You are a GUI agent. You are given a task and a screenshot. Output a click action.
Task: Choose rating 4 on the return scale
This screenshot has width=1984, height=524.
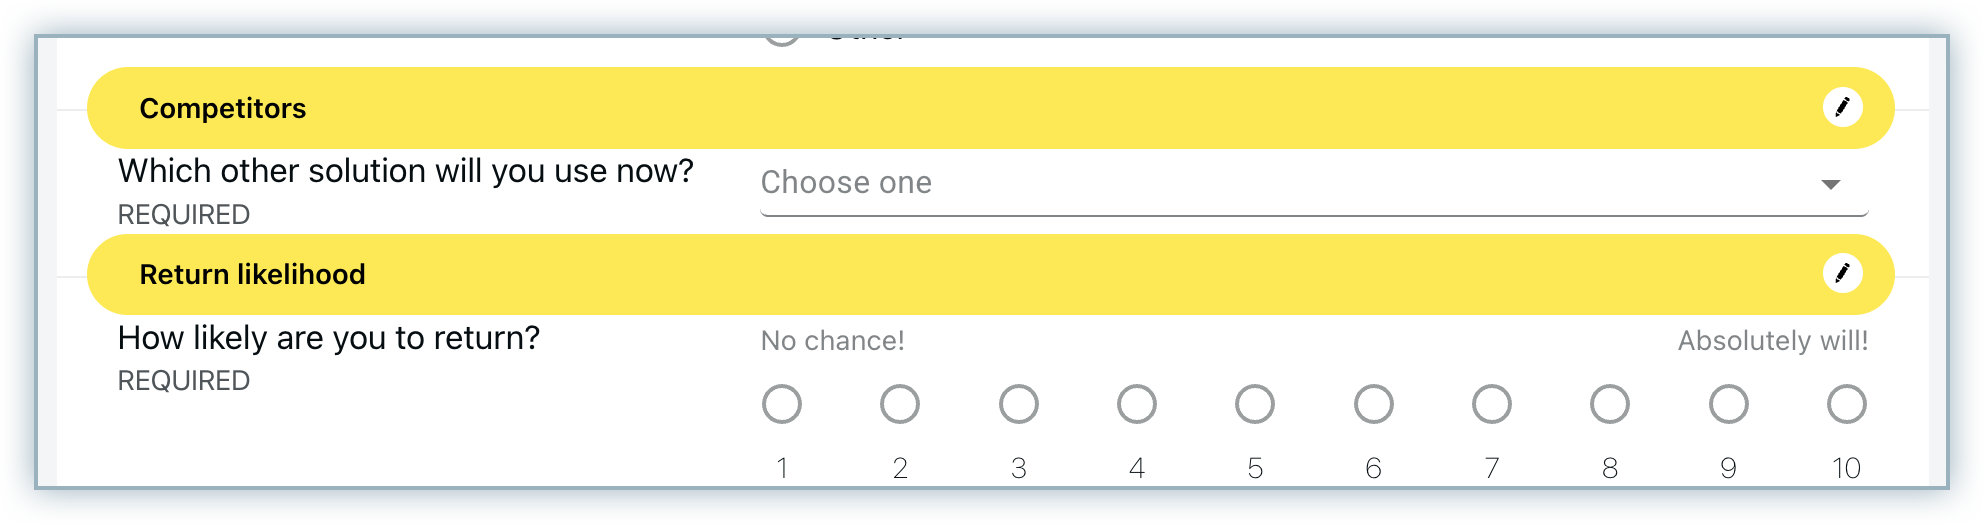tap(1137, 405)
